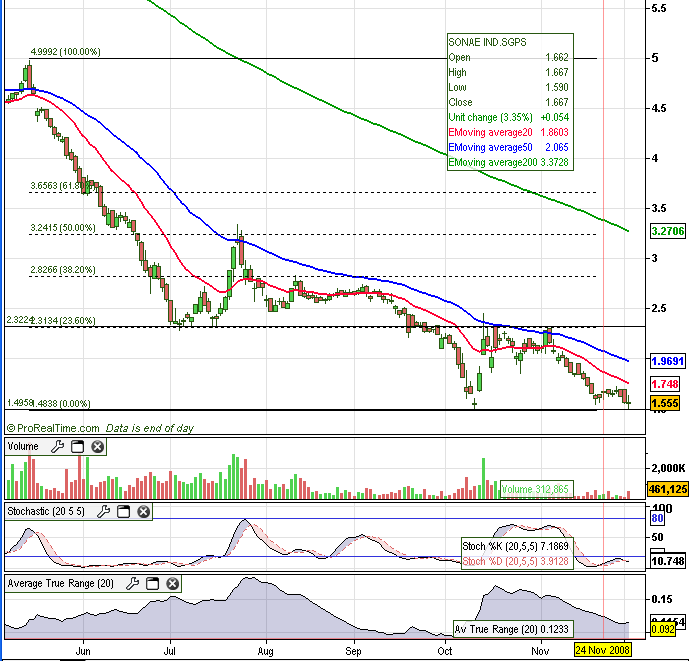
Task: Click the SONAE IND.SGPS title in info box
Action: pyautogui.click(x=487, y=42)
